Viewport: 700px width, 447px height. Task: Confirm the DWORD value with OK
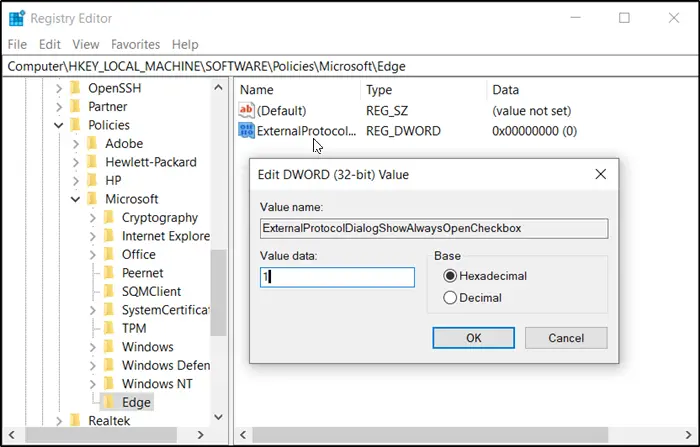473,338
